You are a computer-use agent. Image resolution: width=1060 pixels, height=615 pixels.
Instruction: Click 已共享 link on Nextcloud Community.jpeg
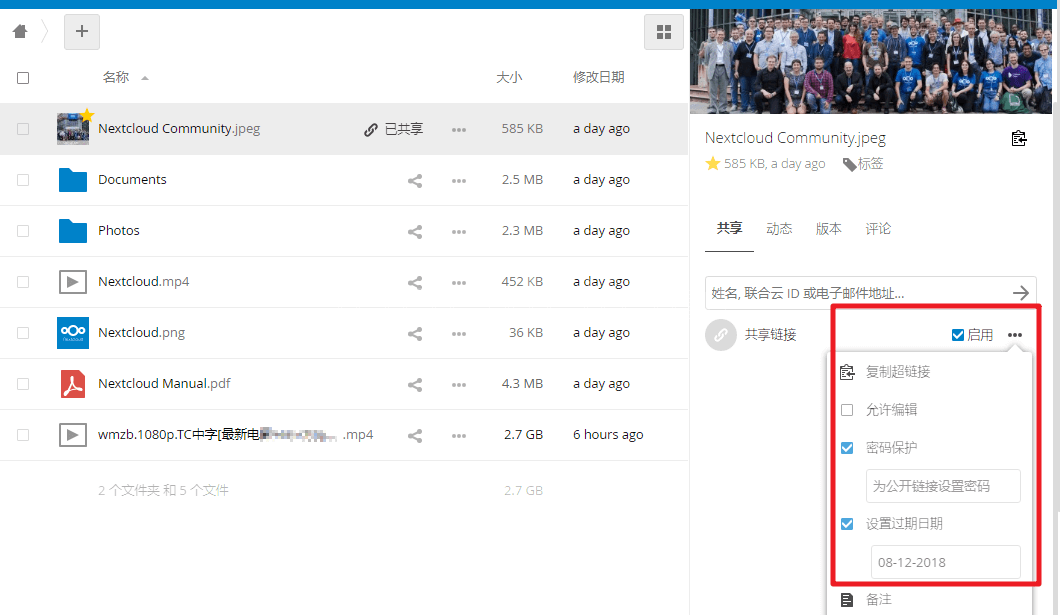393,129
